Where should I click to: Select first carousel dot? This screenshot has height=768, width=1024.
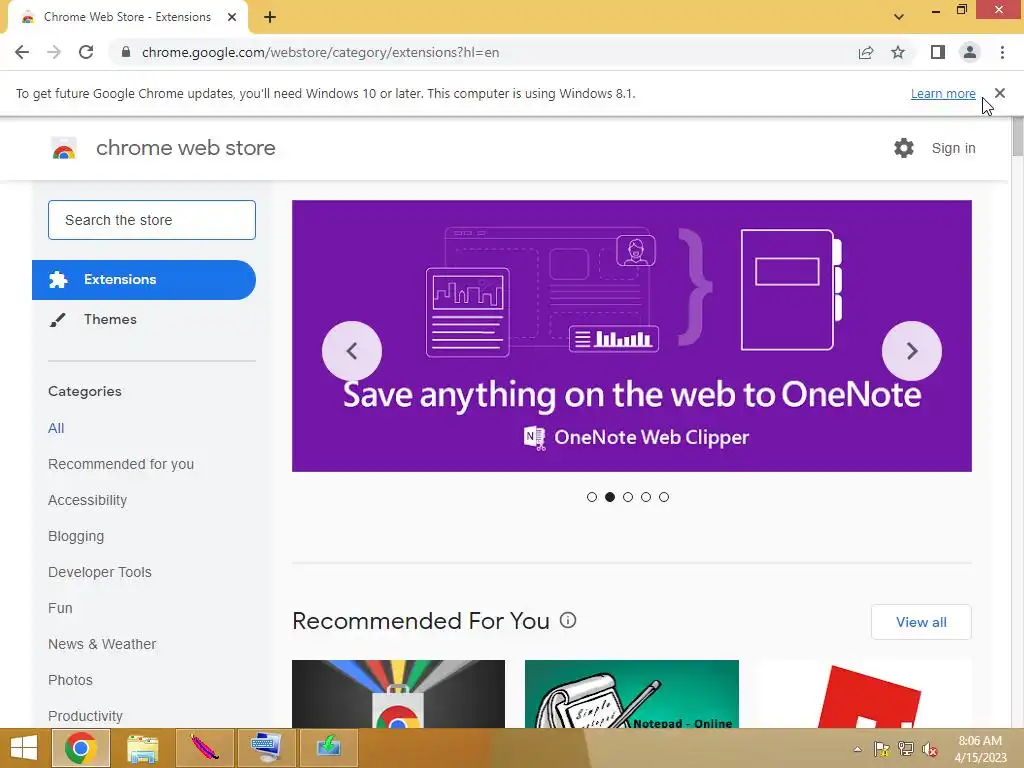click(x=592, y=497)
